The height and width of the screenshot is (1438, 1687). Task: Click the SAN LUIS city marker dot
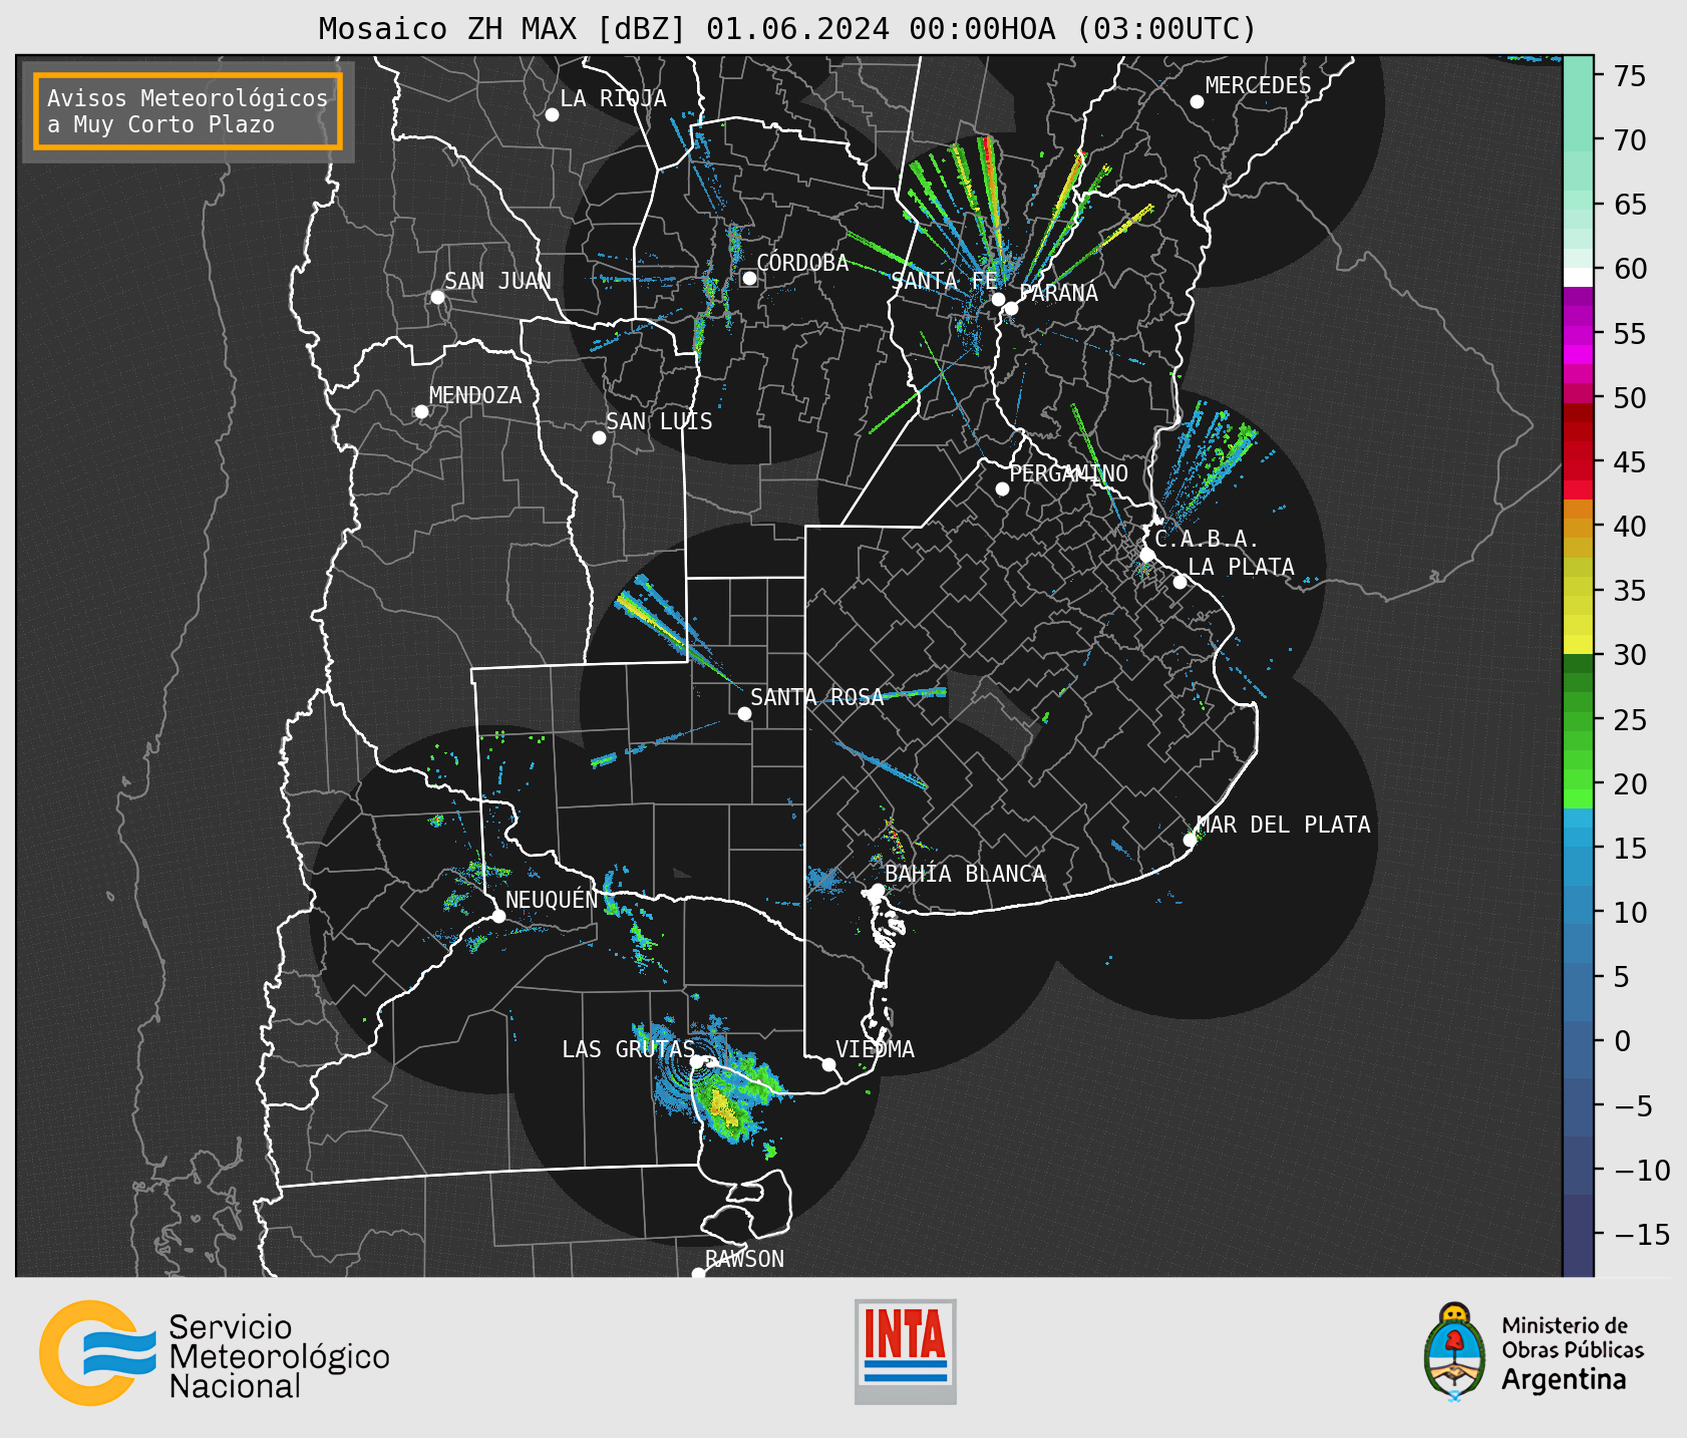click(599, 438)
